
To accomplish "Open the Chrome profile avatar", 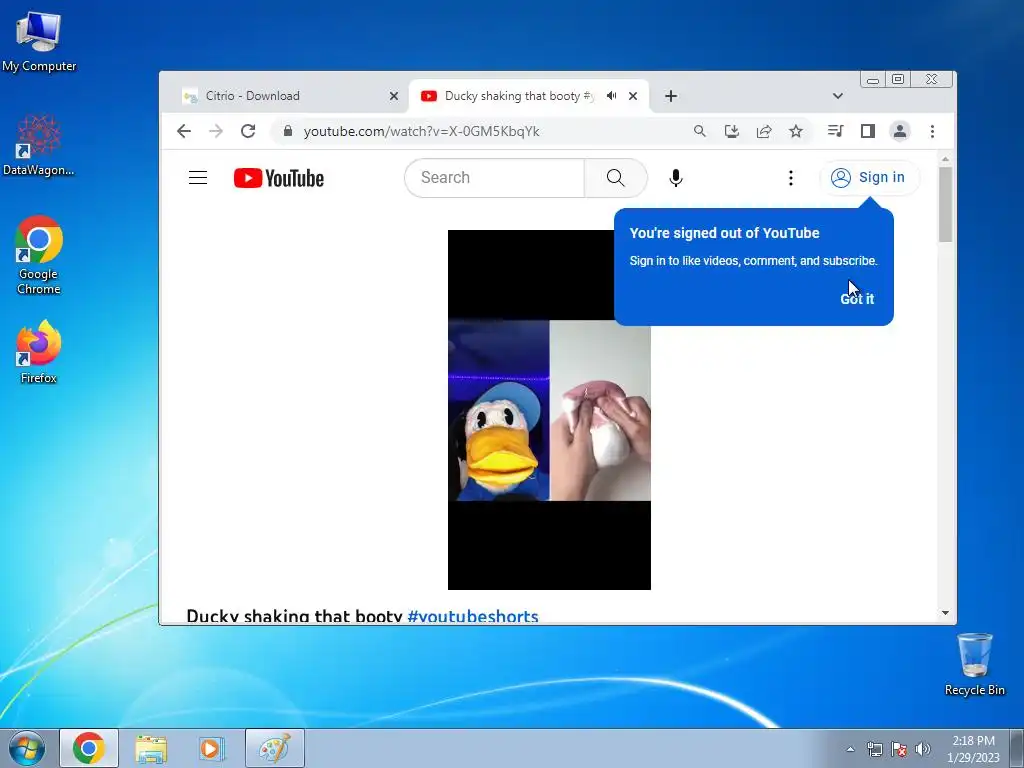I will point(900,131).
